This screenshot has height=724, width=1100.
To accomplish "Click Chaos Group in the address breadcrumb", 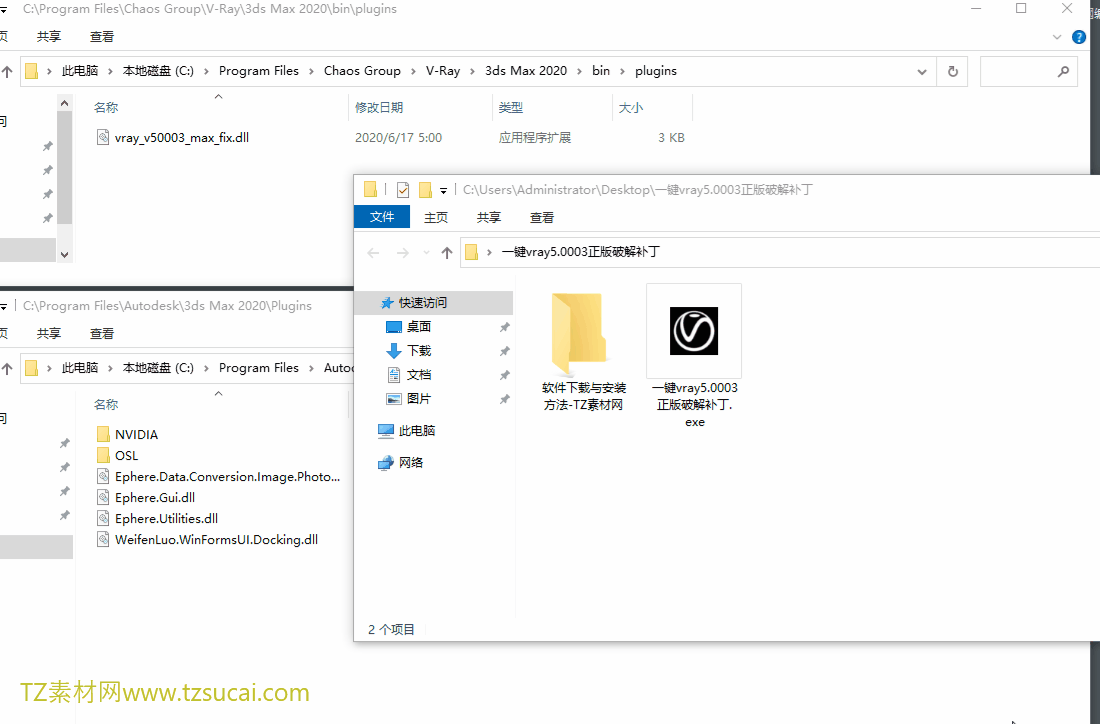I will (362, 71).
